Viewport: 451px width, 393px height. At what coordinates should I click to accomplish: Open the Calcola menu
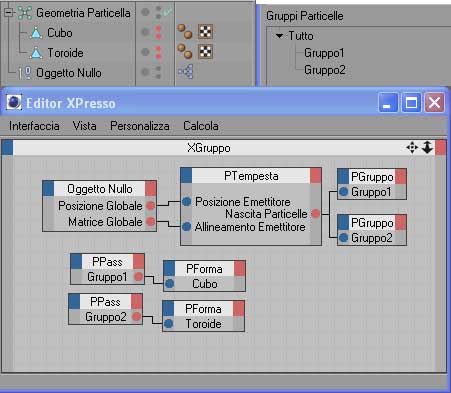coord(201,126)
